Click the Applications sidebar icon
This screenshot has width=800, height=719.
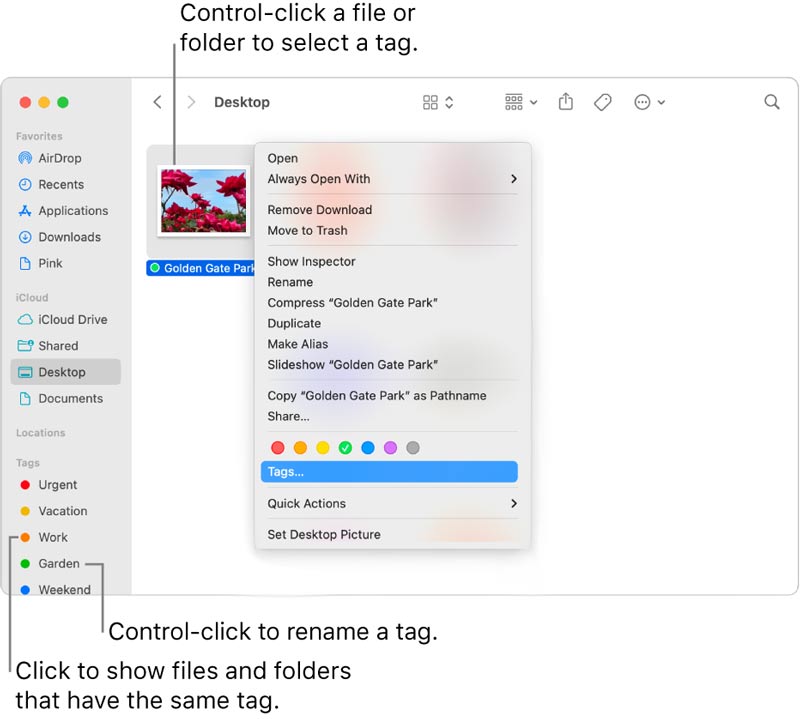25,211
